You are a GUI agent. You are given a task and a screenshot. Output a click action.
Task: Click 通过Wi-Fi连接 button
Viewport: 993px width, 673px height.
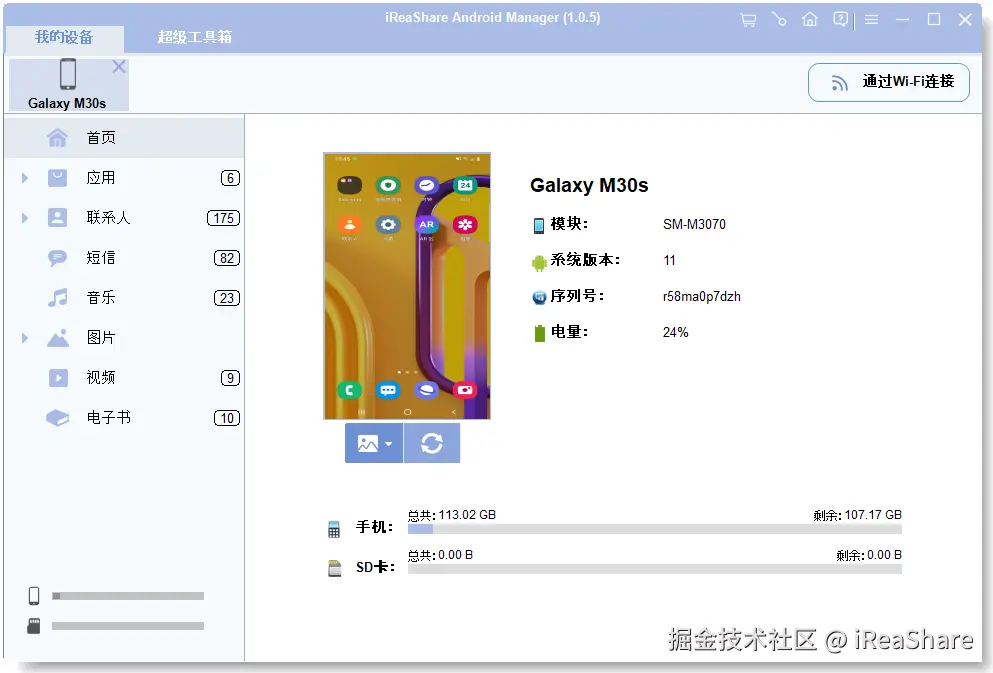[x=889, y=82]
